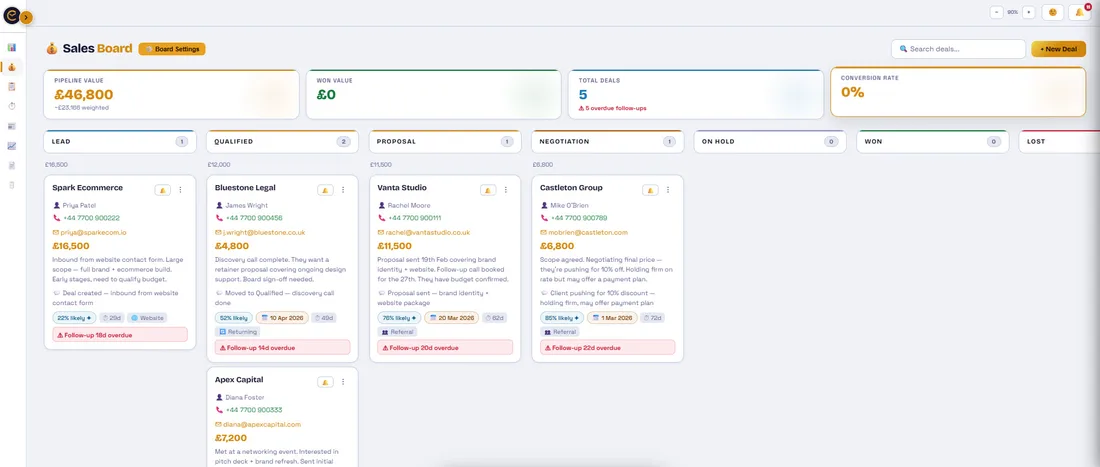Click the bell reminder icon on Spark Ecommerce

(163, 189)
